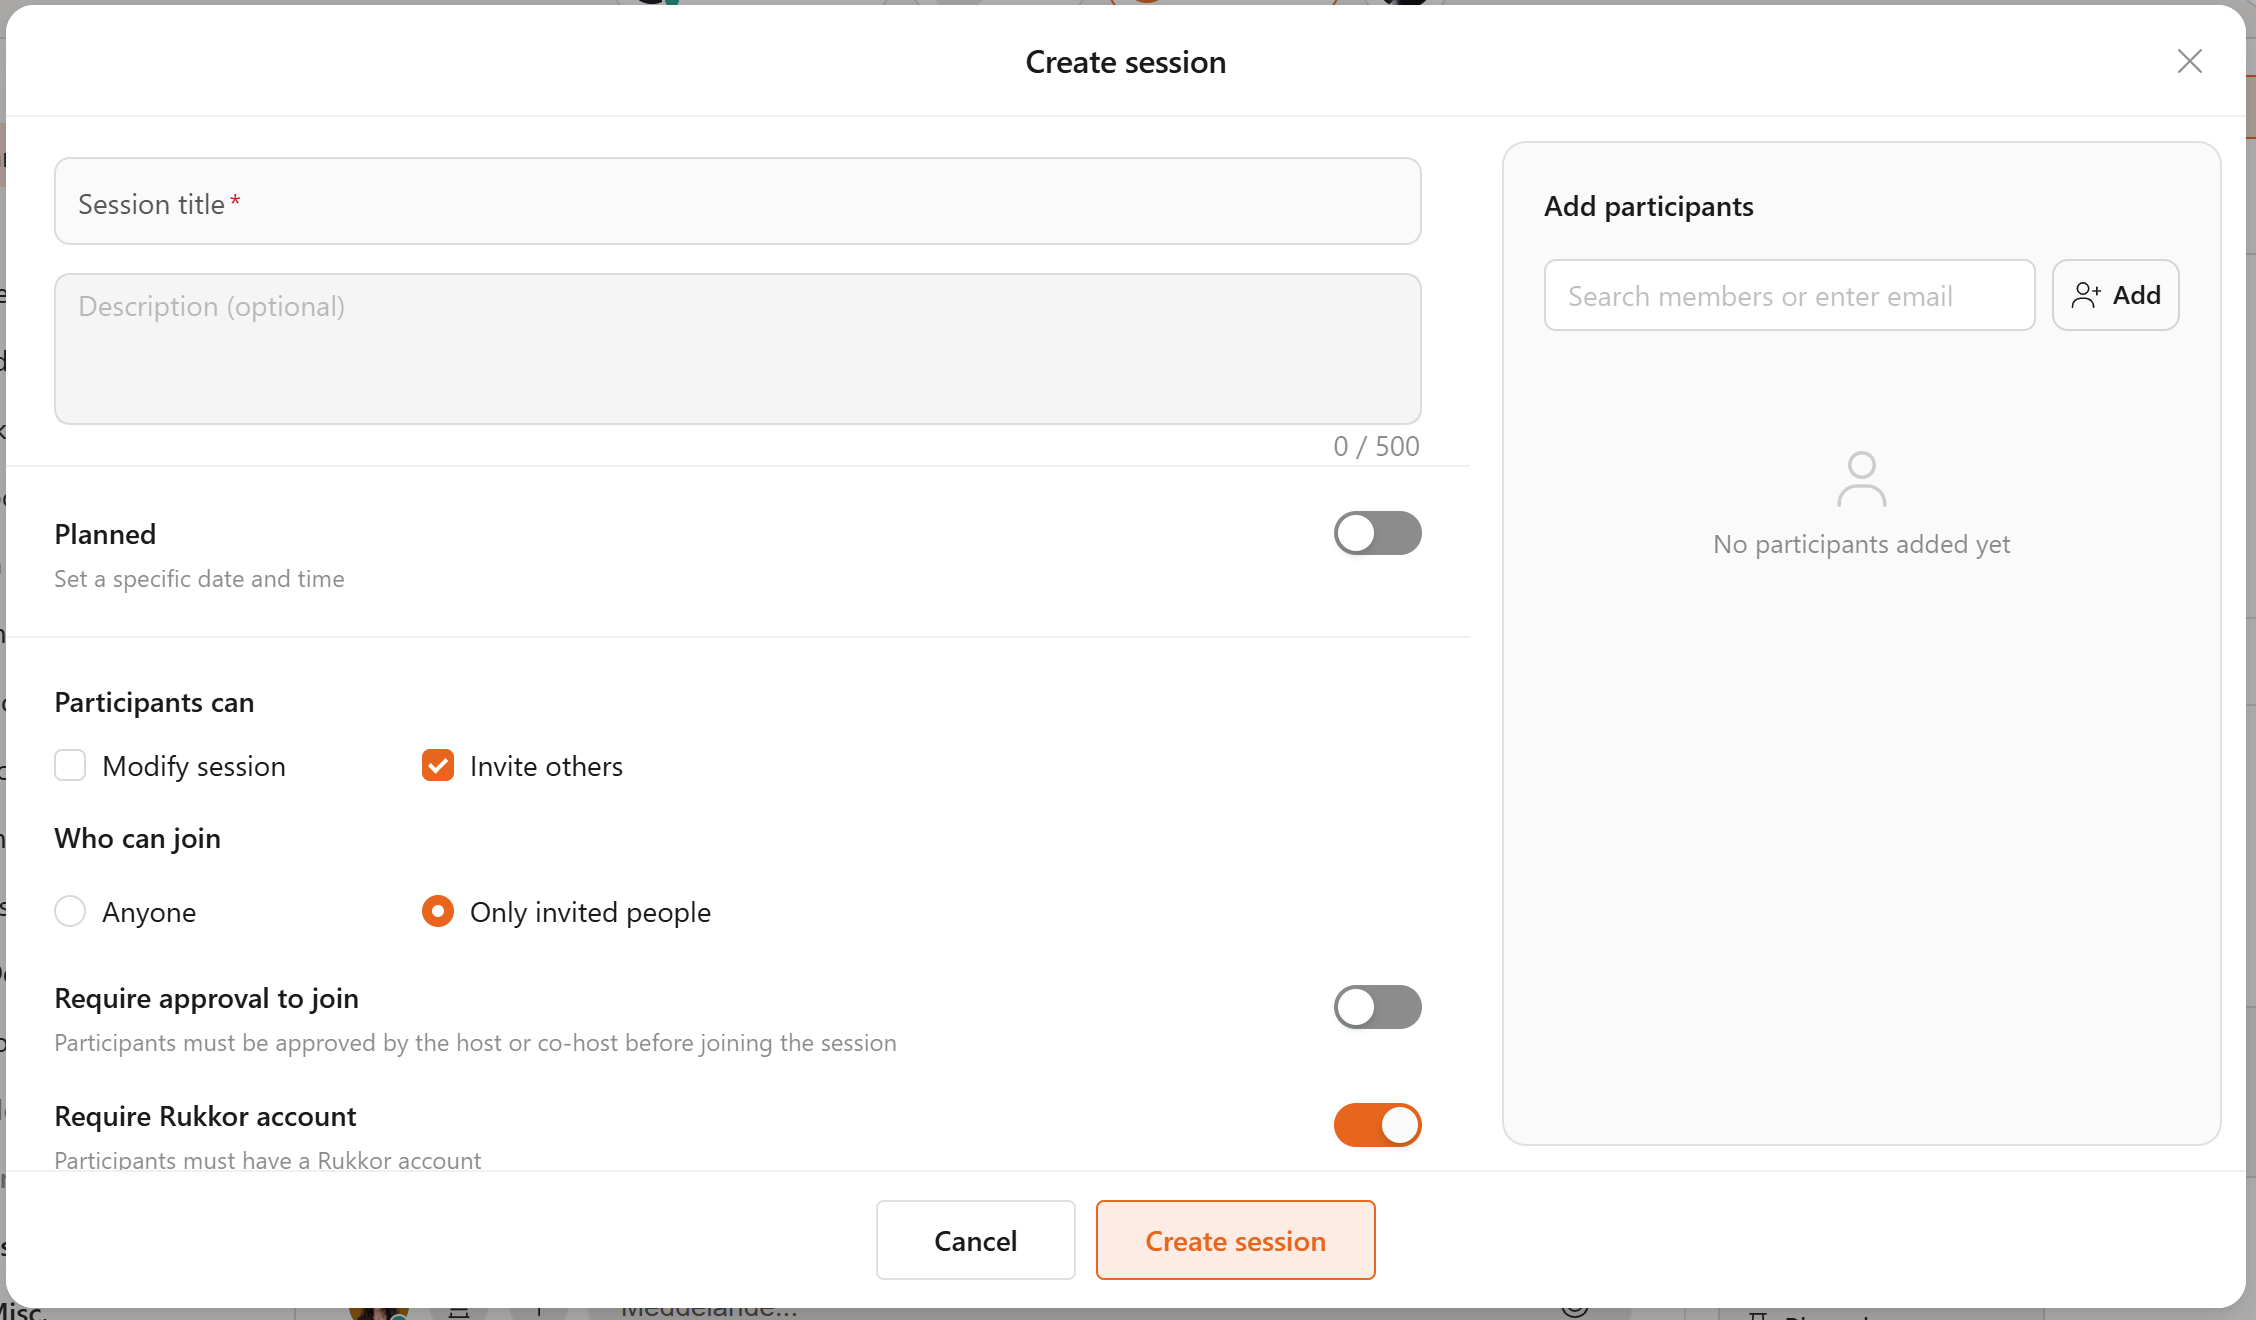2256x1320 pixels.
Task: Close the Create session dialog
Action: [x=2189, y=62]
